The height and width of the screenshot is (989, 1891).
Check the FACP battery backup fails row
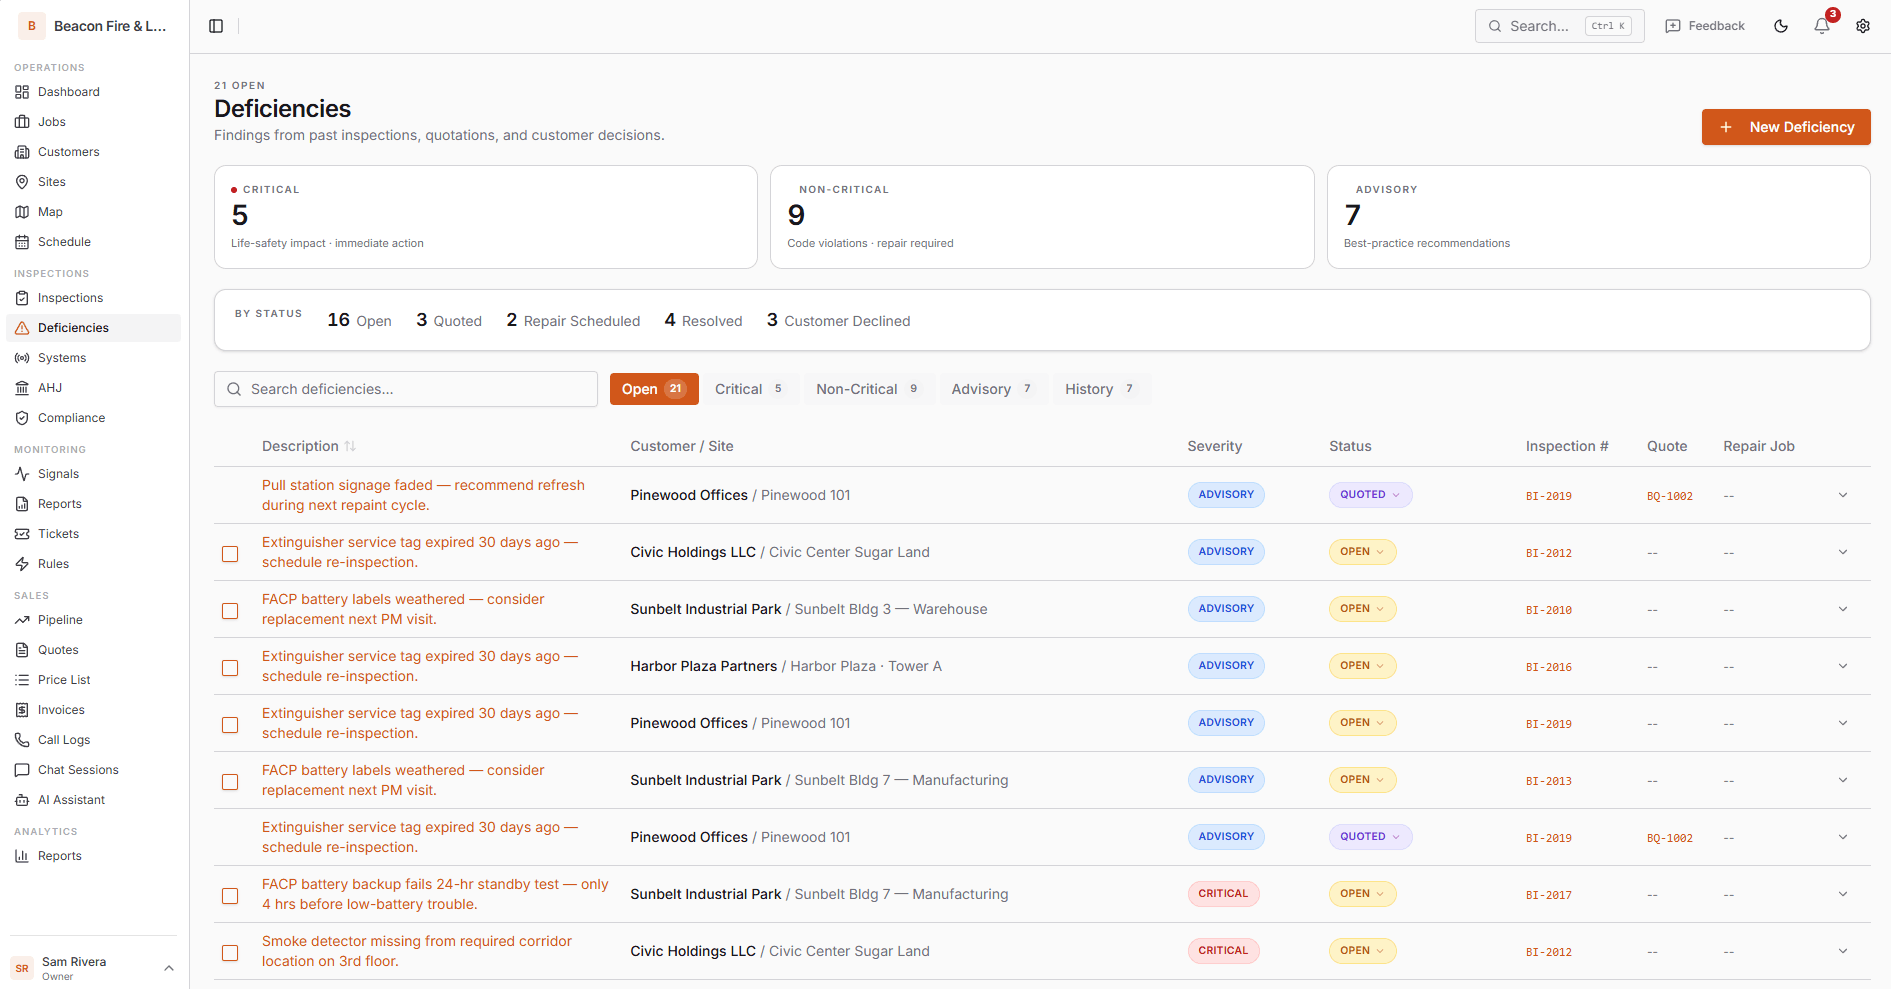pyautogui.click(x=230, y=895)
